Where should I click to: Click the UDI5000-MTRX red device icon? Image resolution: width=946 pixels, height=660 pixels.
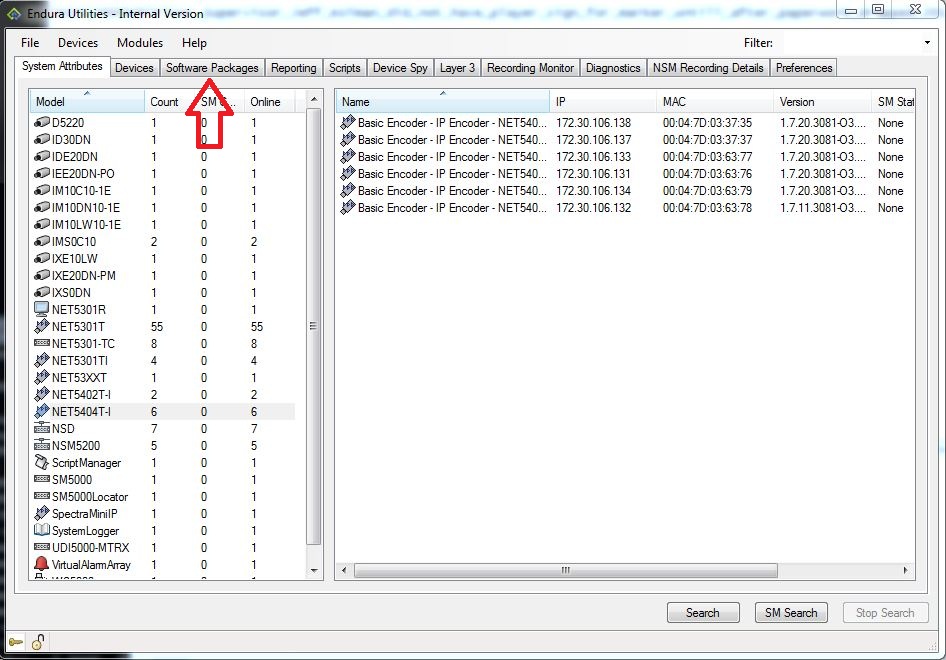[41, 547]
